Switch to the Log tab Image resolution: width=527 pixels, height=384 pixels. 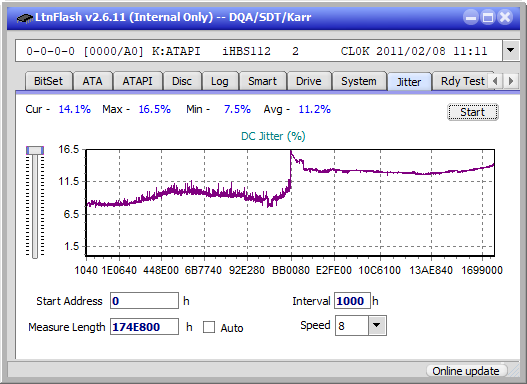[220, 81]
